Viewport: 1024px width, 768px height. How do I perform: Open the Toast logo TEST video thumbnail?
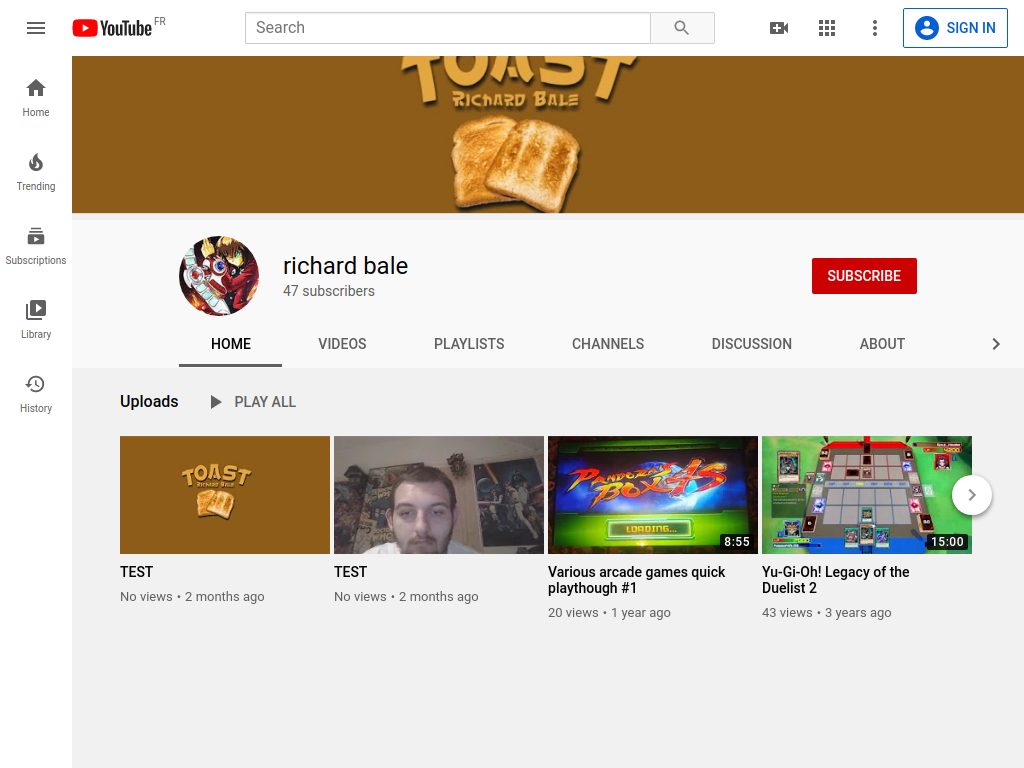tap(225, 495)
